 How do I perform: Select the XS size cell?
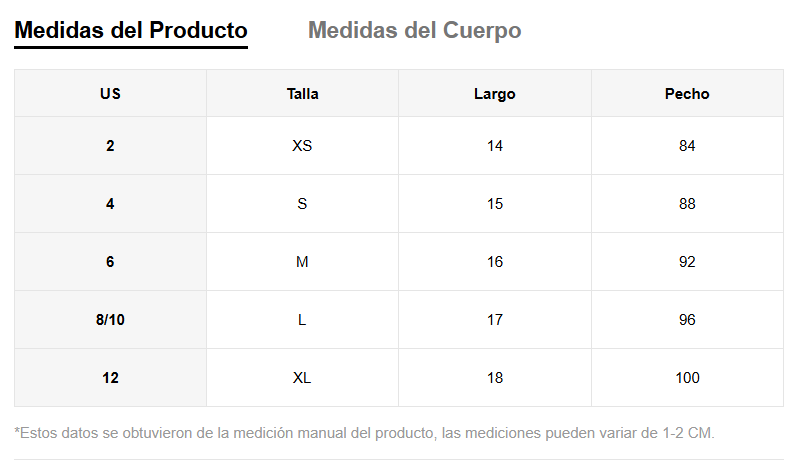[x=302, y=146]
